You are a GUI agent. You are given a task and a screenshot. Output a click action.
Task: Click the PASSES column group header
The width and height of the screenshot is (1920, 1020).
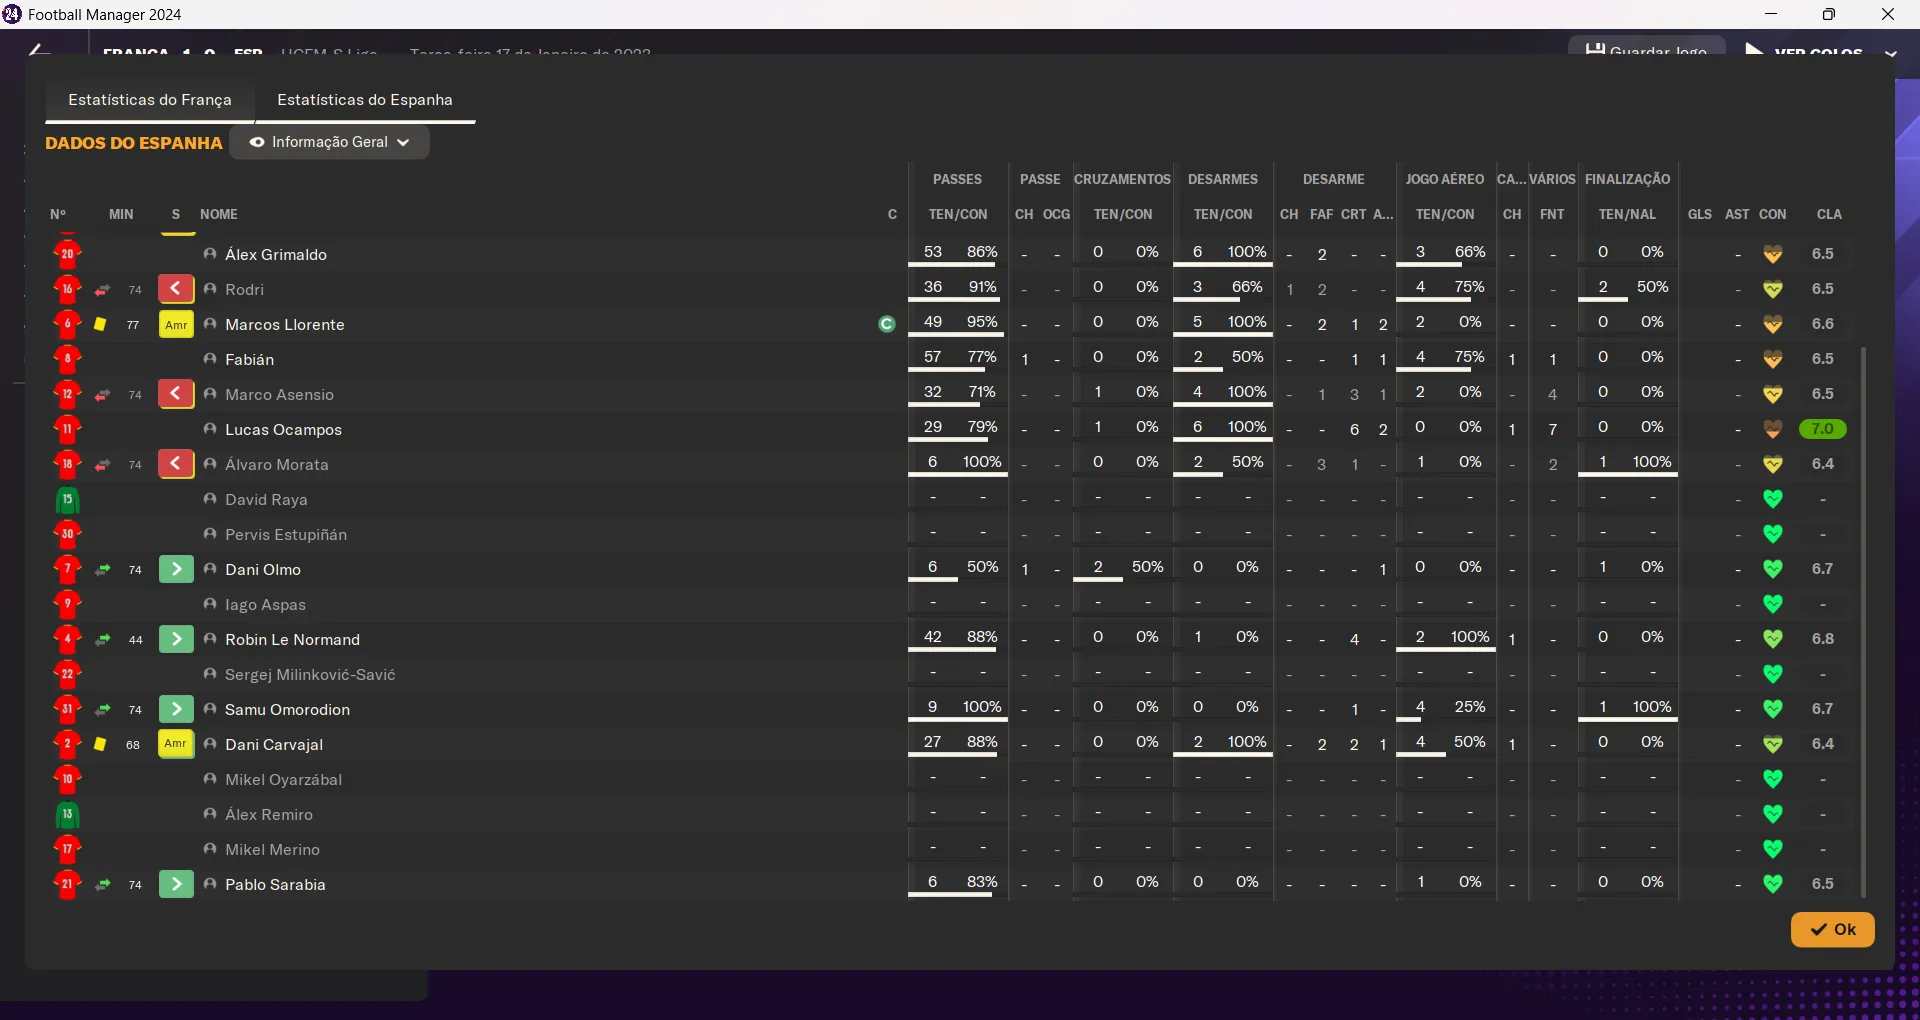(957, 179)
